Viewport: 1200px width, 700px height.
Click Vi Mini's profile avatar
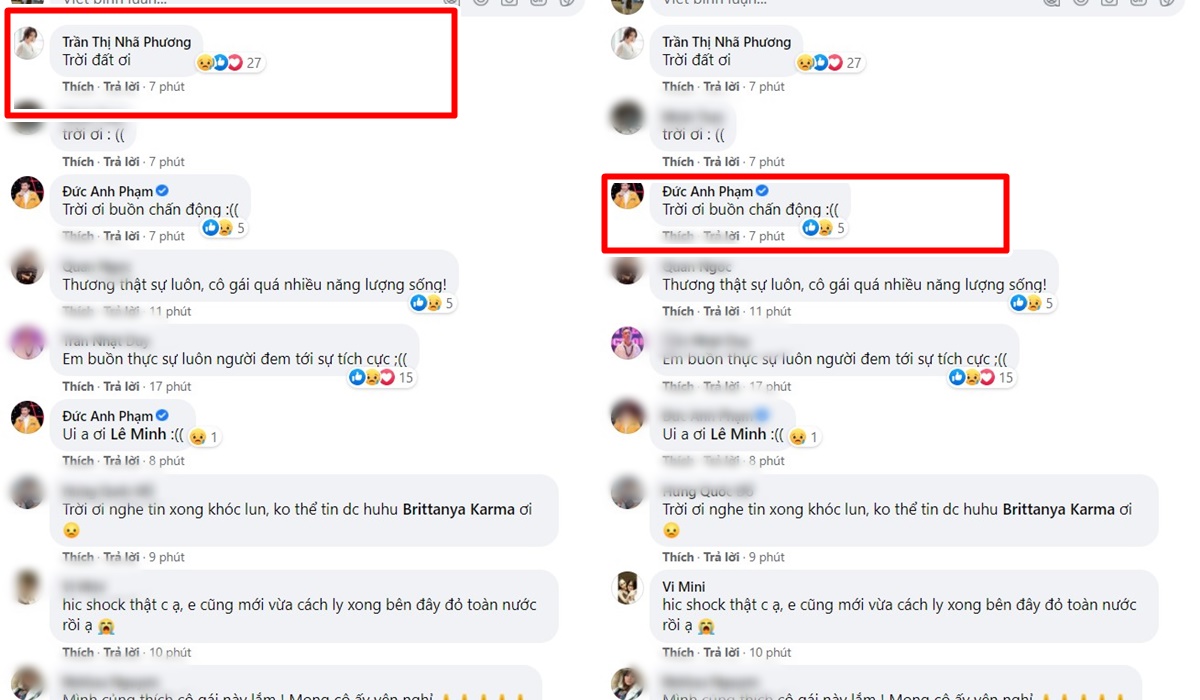[x=627, y=588]
